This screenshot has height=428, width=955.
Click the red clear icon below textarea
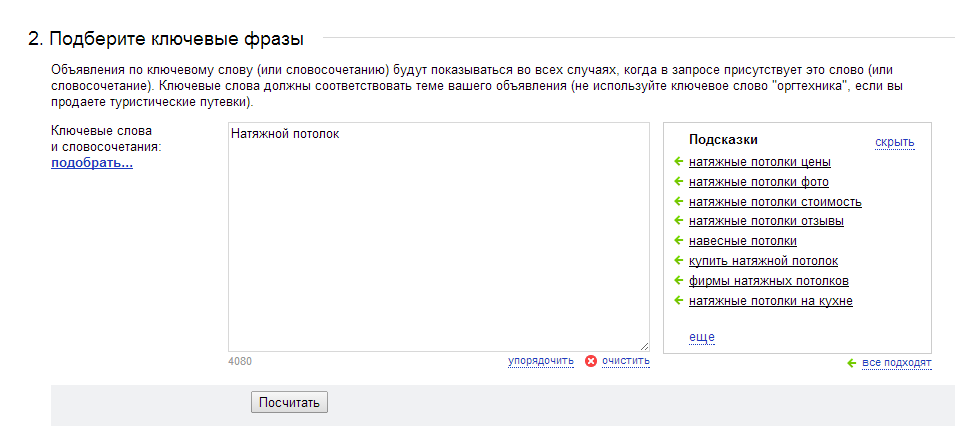point(591,361)
